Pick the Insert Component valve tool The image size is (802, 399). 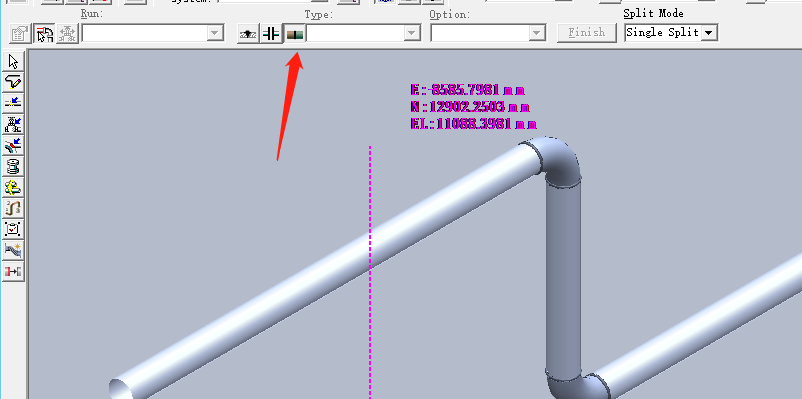13,124
